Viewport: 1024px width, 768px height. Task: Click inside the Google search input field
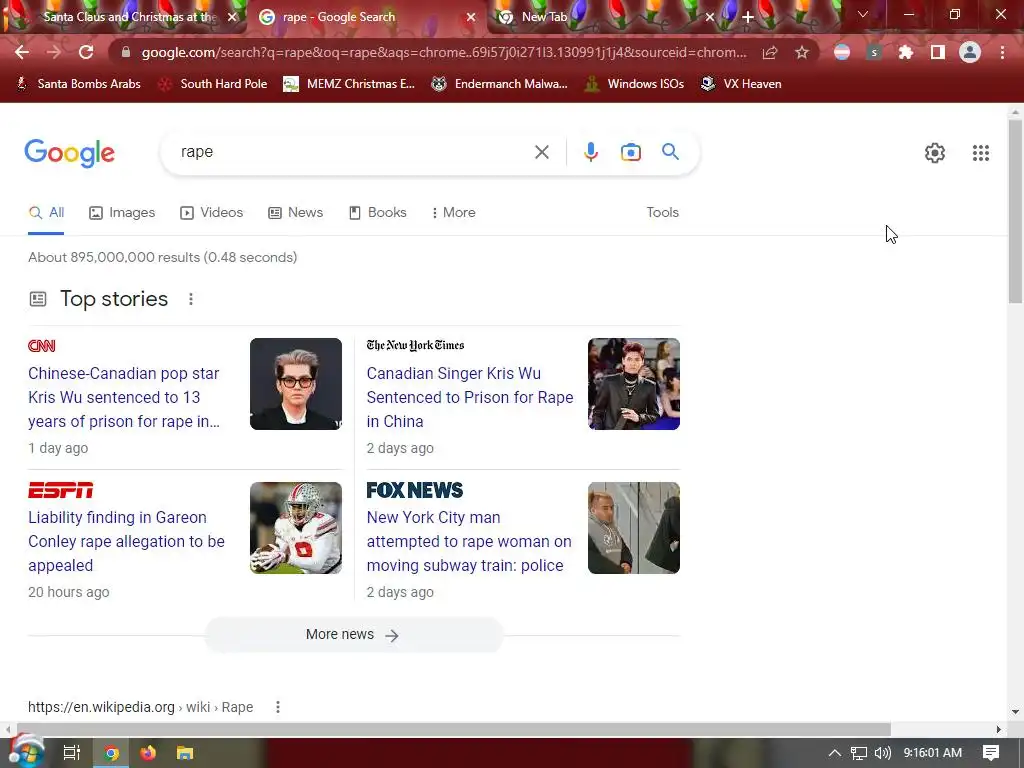pyautogui.click(x=353, y=152)
